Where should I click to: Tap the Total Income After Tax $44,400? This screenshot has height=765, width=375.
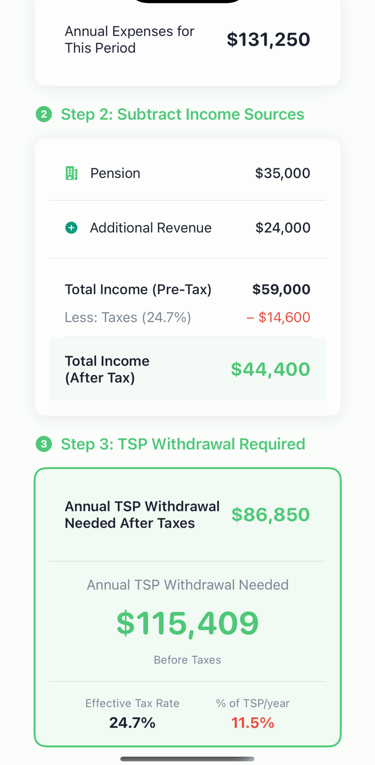coord(271,369)
